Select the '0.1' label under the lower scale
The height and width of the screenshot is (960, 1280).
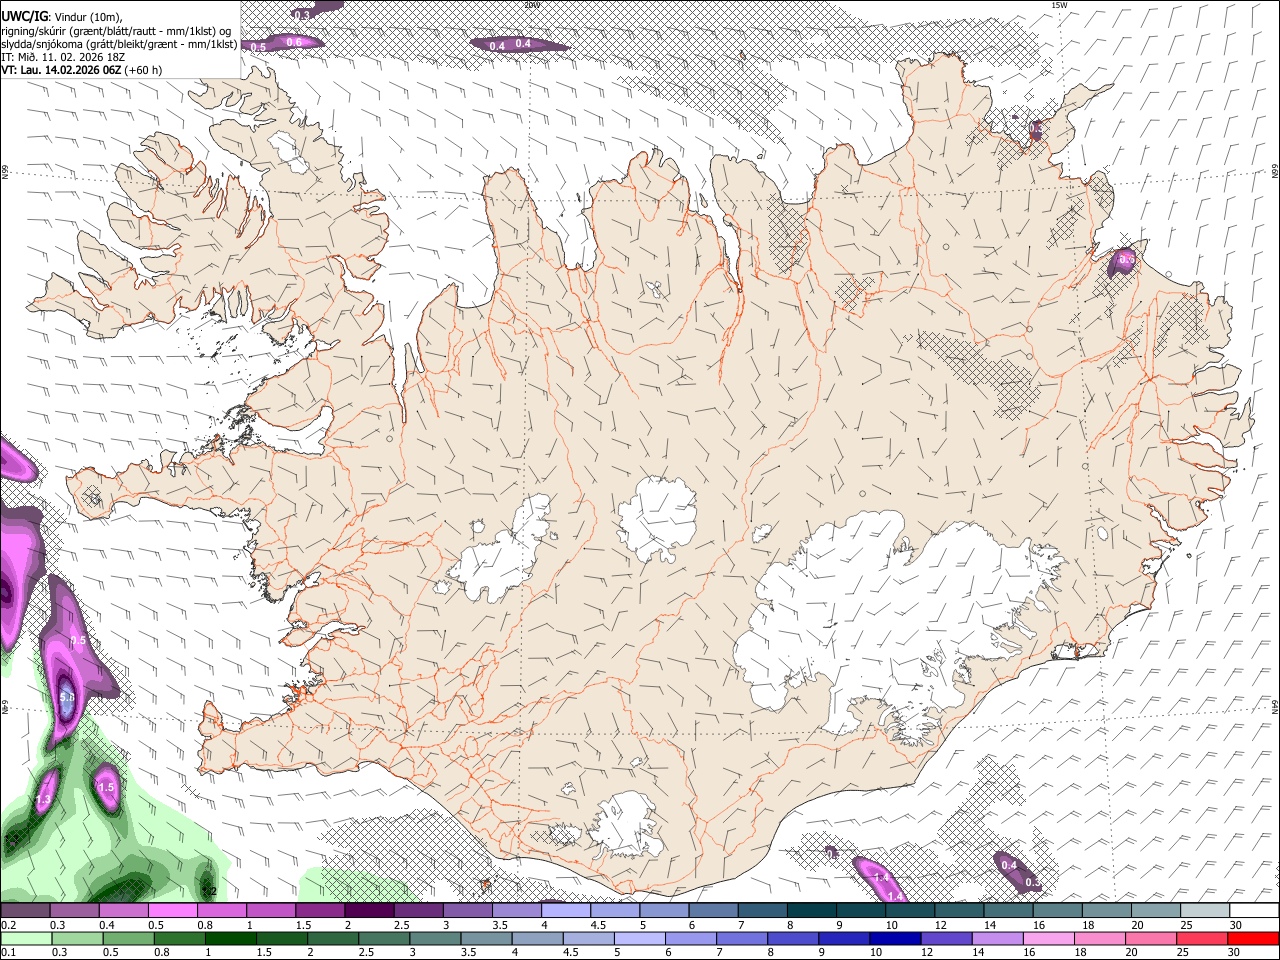click(x=8, y=952)
